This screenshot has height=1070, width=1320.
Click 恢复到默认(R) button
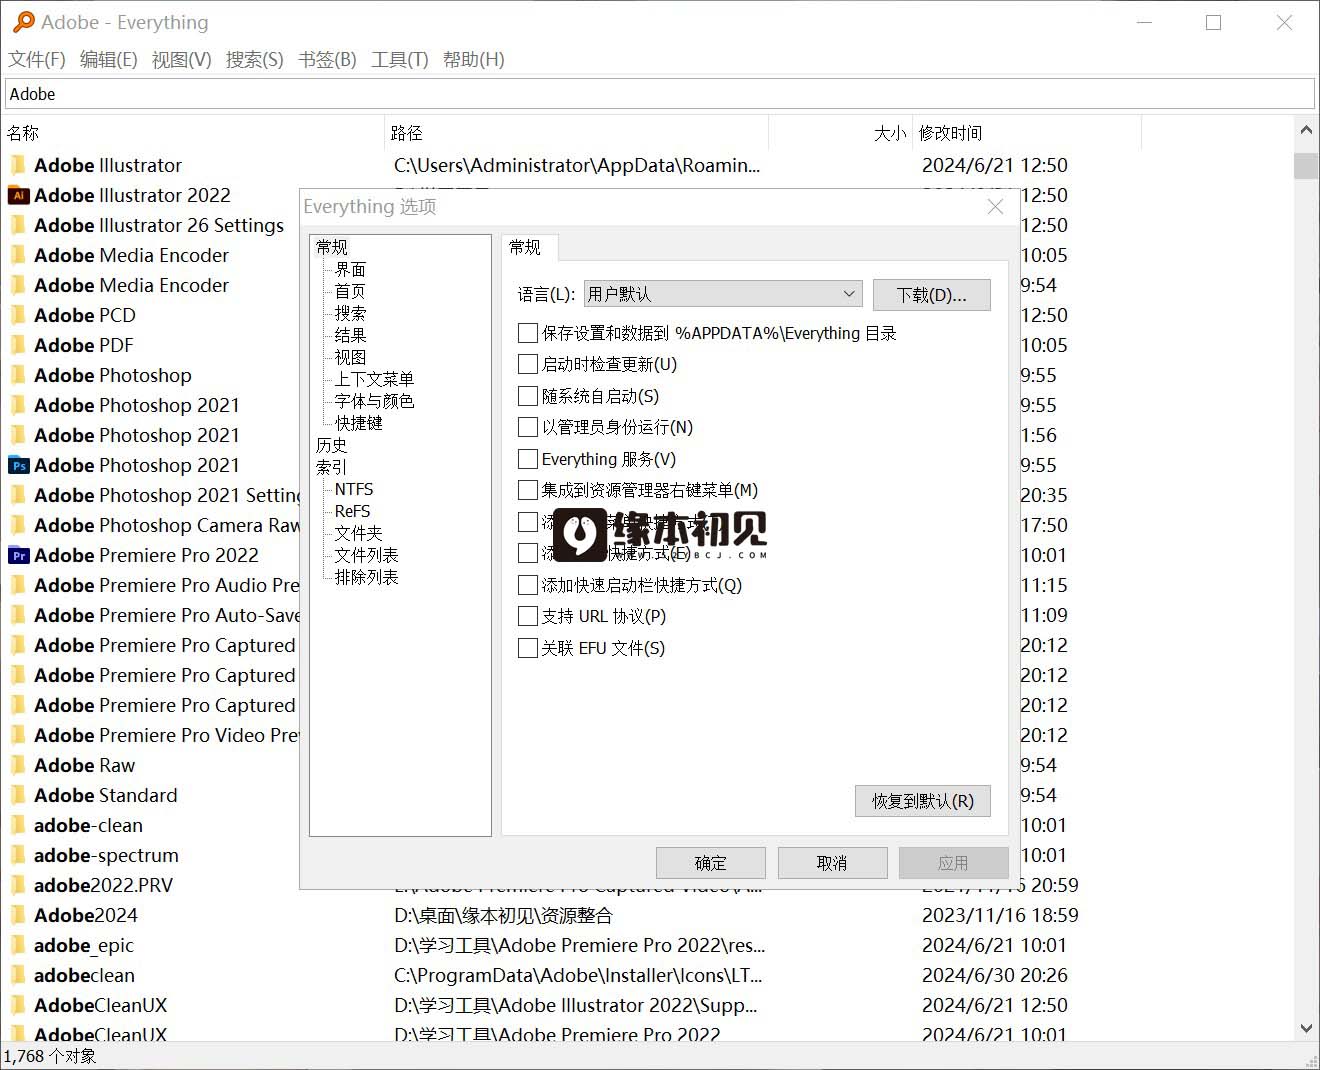[x=923, y=801]
